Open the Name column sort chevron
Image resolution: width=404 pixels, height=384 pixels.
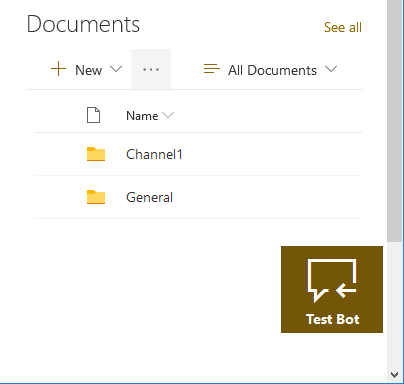(168, 115)
